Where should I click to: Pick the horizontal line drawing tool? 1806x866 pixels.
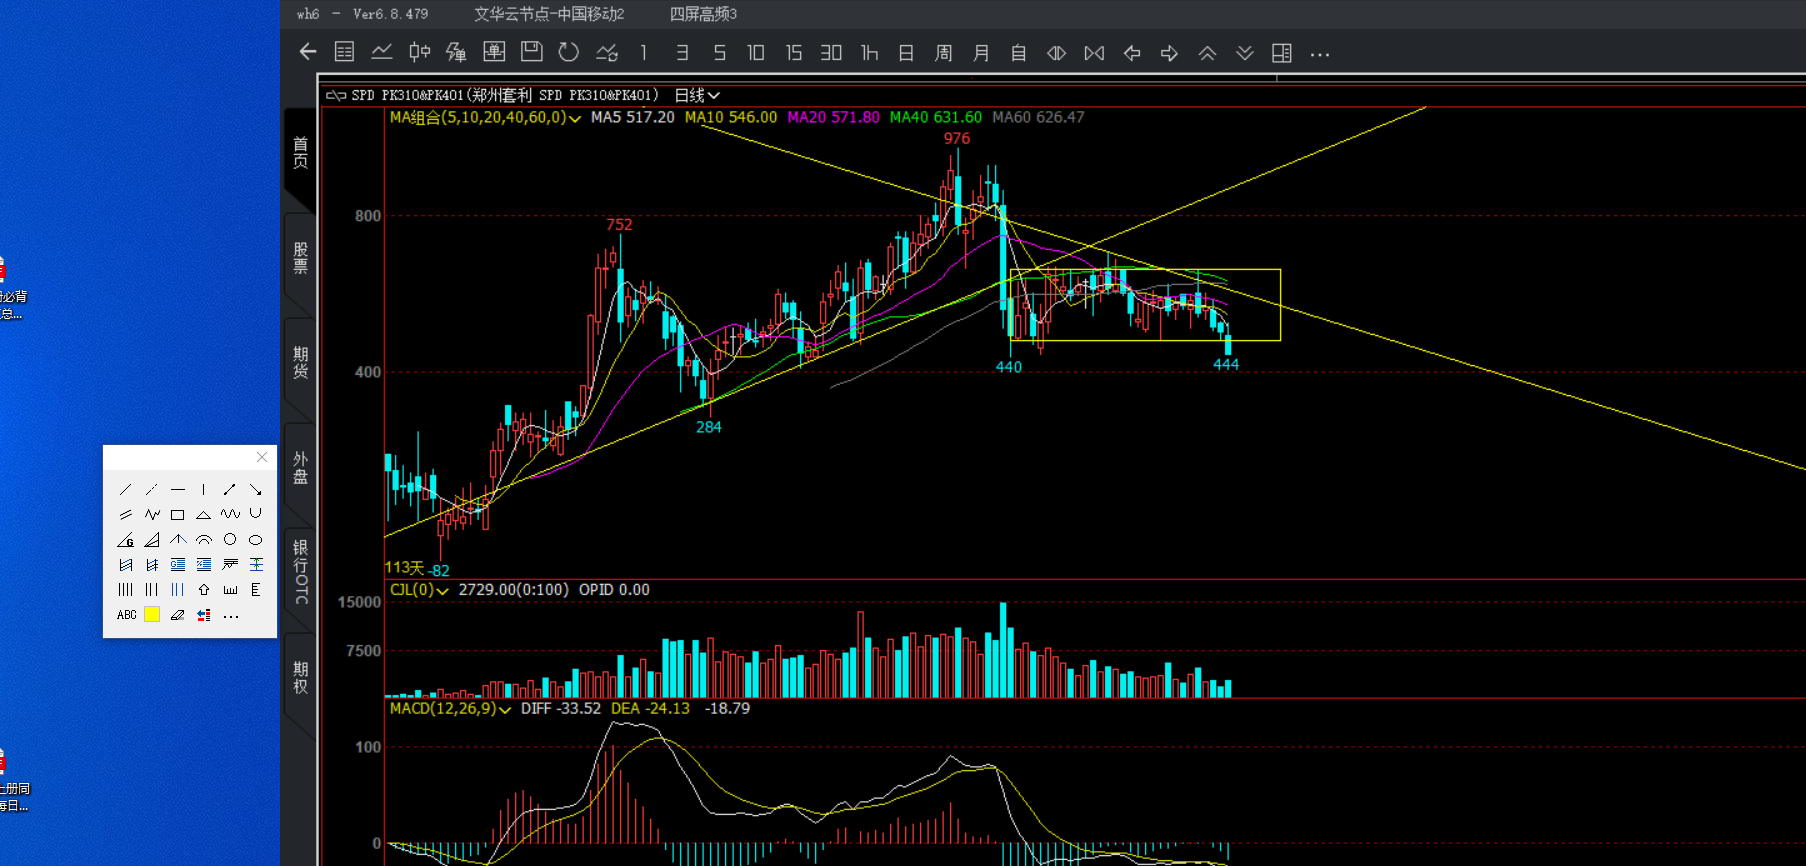coord(177,490)
